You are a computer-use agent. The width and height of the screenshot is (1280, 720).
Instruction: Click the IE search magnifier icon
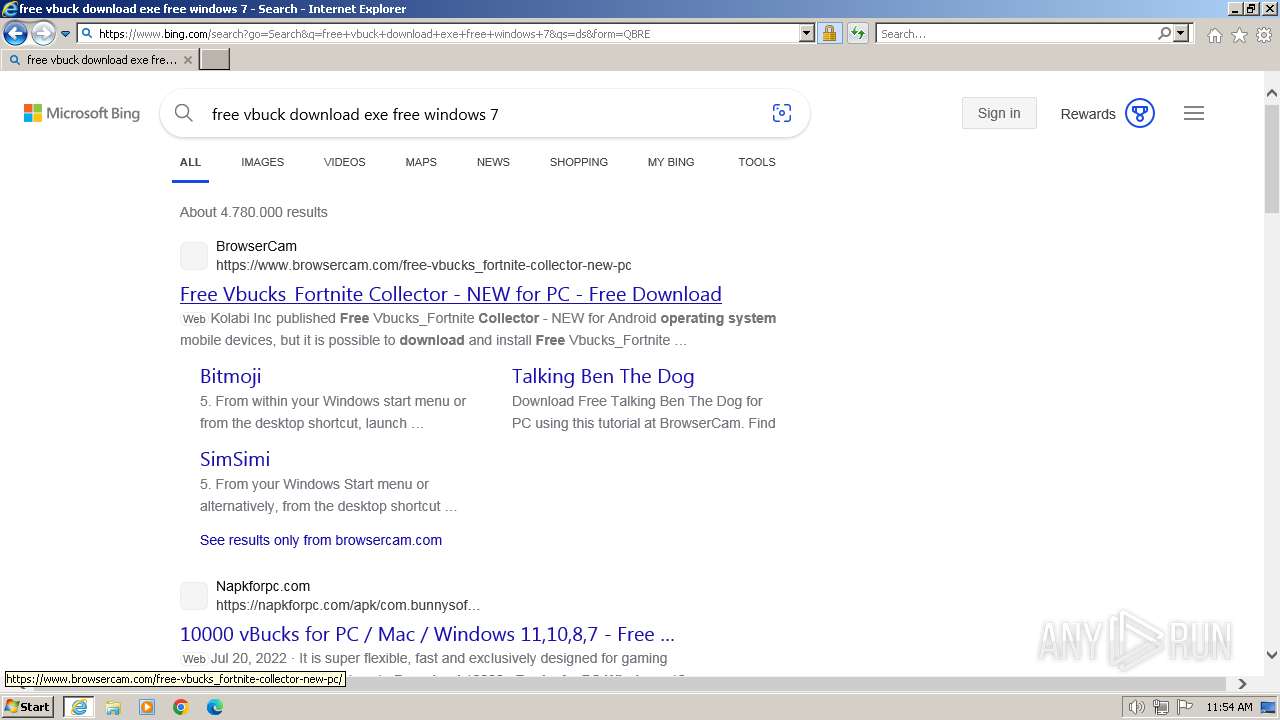1164,33
